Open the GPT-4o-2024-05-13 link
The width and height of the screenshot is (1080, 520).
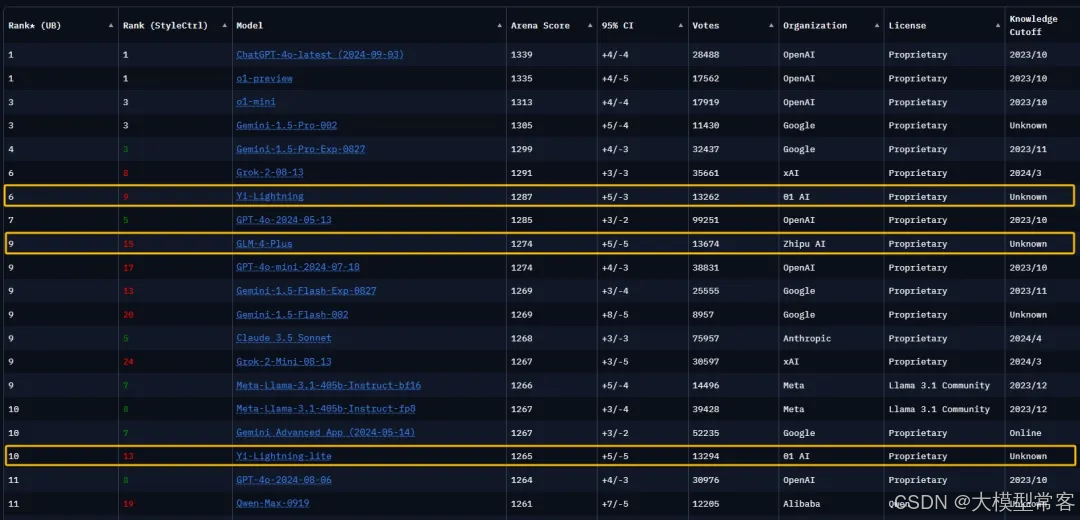pos(284,220)
